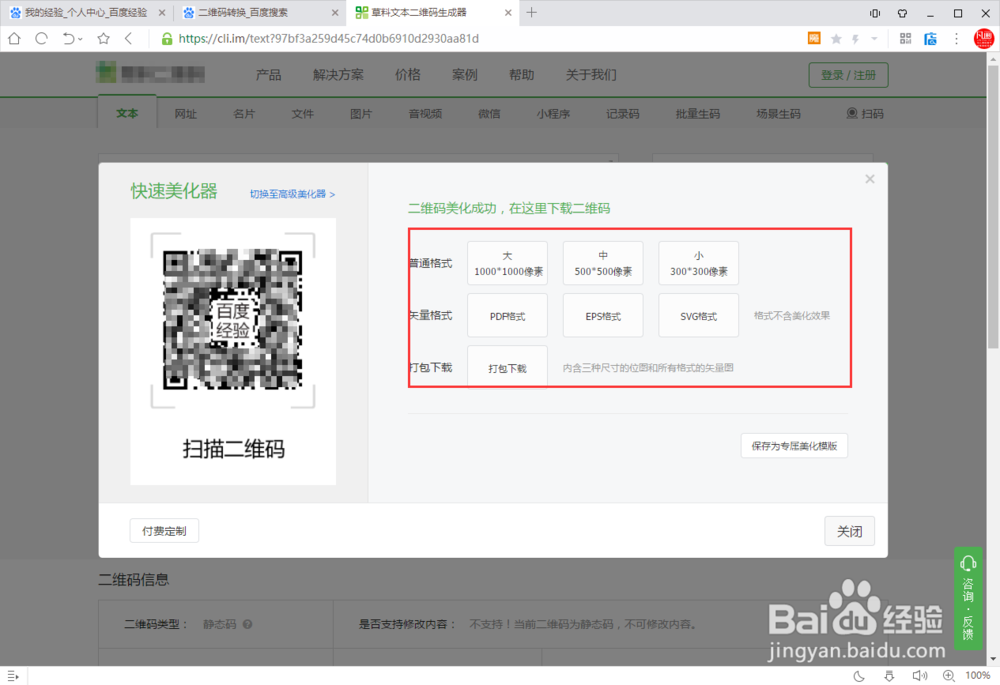
Task: Open the browser three-dot menu
Action: pyautogui.click(x=956, y=39)
